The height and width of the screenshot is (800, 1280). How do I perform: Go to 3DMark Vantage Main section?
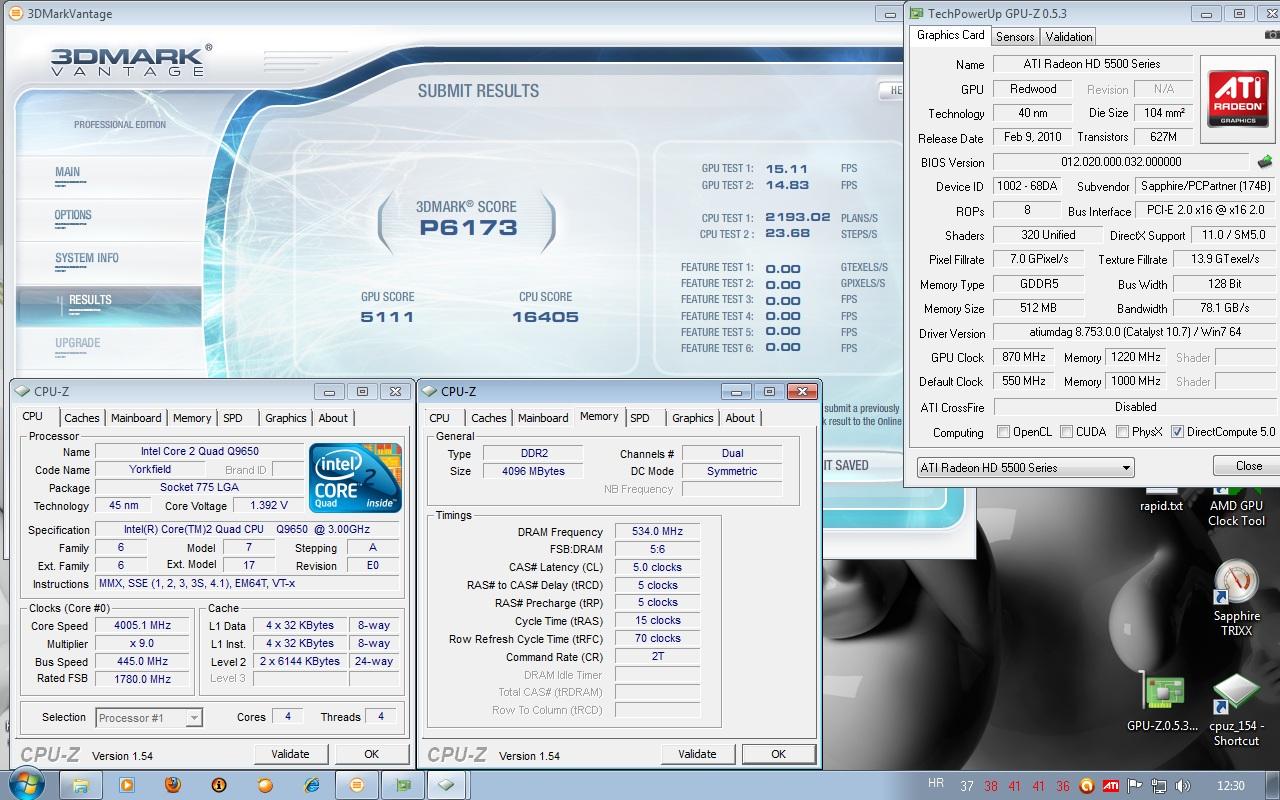tap(67, 172)
